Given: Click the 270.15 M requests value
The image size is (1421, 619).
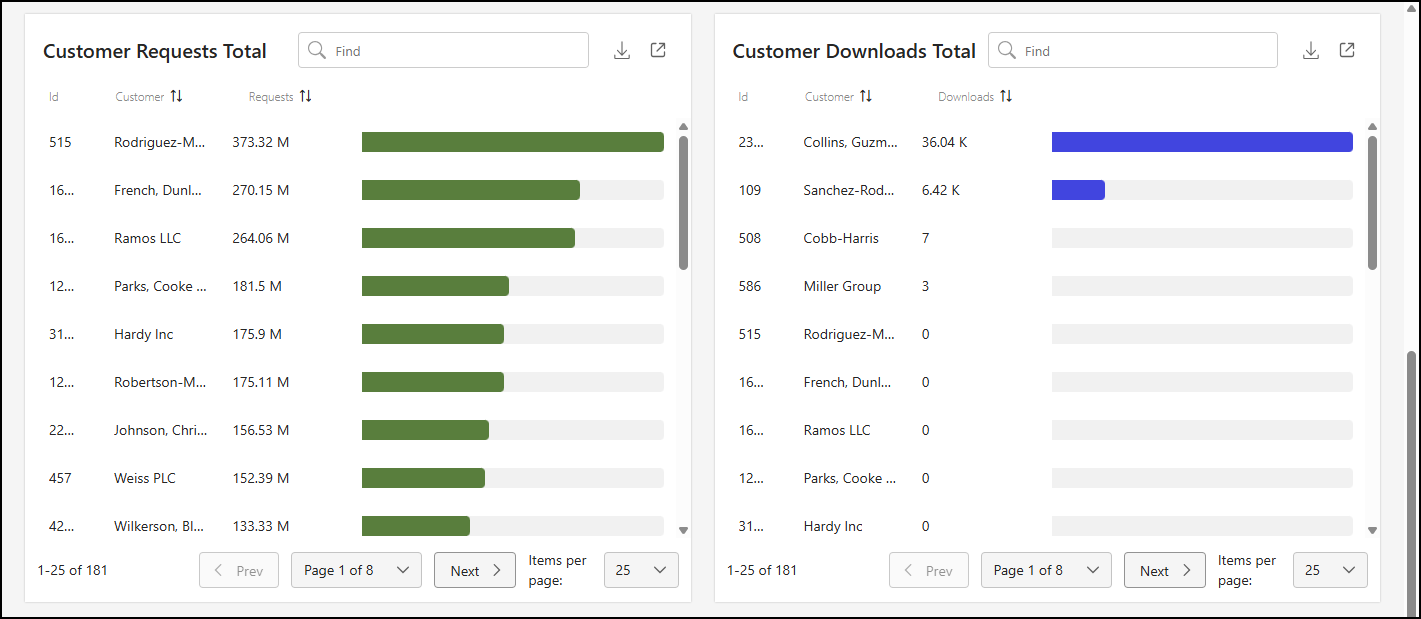Looking at the screenshot, I should 261,190.
